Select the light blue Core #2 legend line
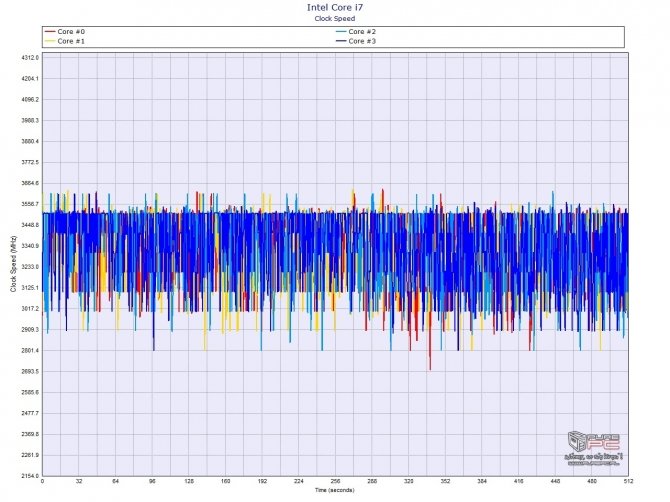Viewport: 670px width, 502px height. coord(341,32)
